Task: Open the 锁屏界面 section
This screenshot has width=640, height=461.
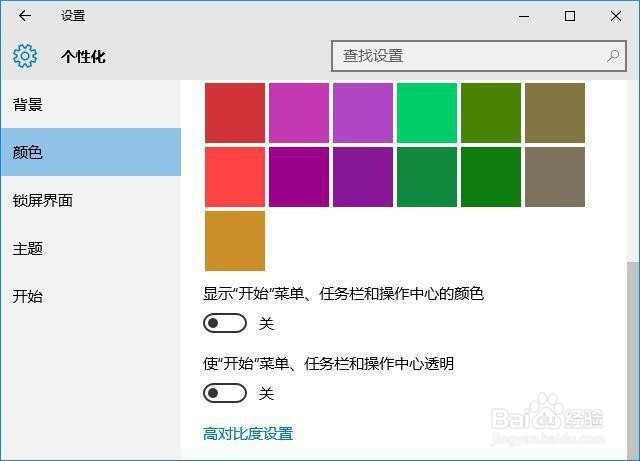Action: [x=91, y=200]
